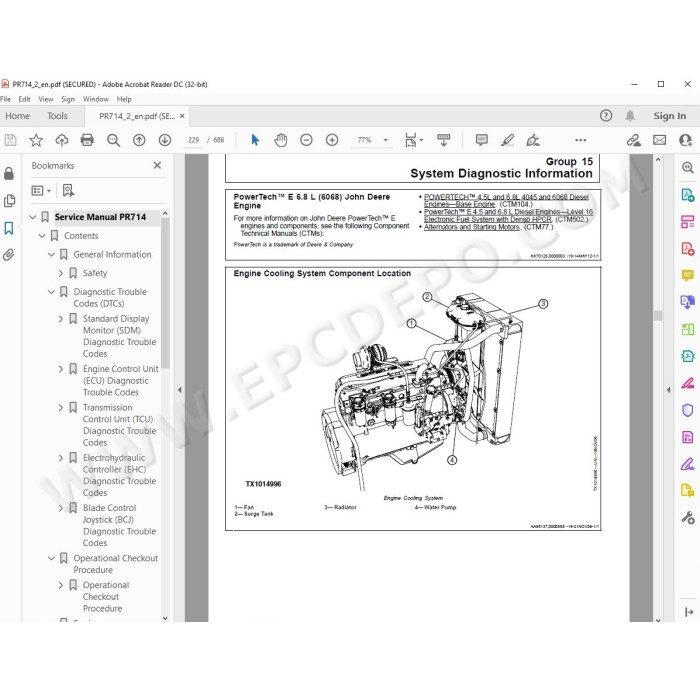Expand Blade Control Joystick (BCJ) bookmark
This screenshot has width=700, height=700.
pyautogui.click(x=61, y=508)
